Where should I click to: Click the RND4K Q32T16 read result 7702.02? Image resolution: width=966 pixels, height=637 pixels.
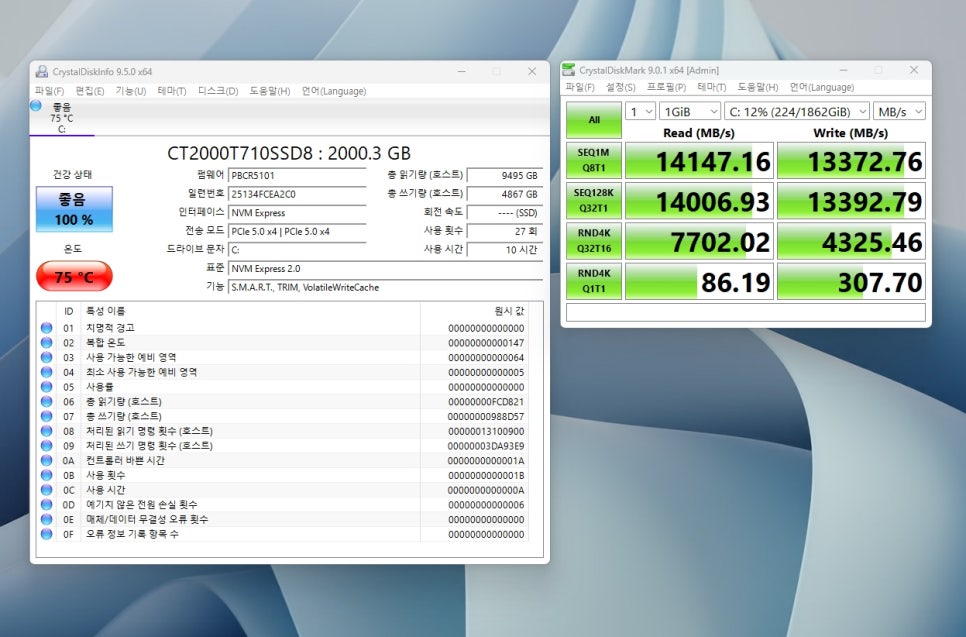click(699, 241)
